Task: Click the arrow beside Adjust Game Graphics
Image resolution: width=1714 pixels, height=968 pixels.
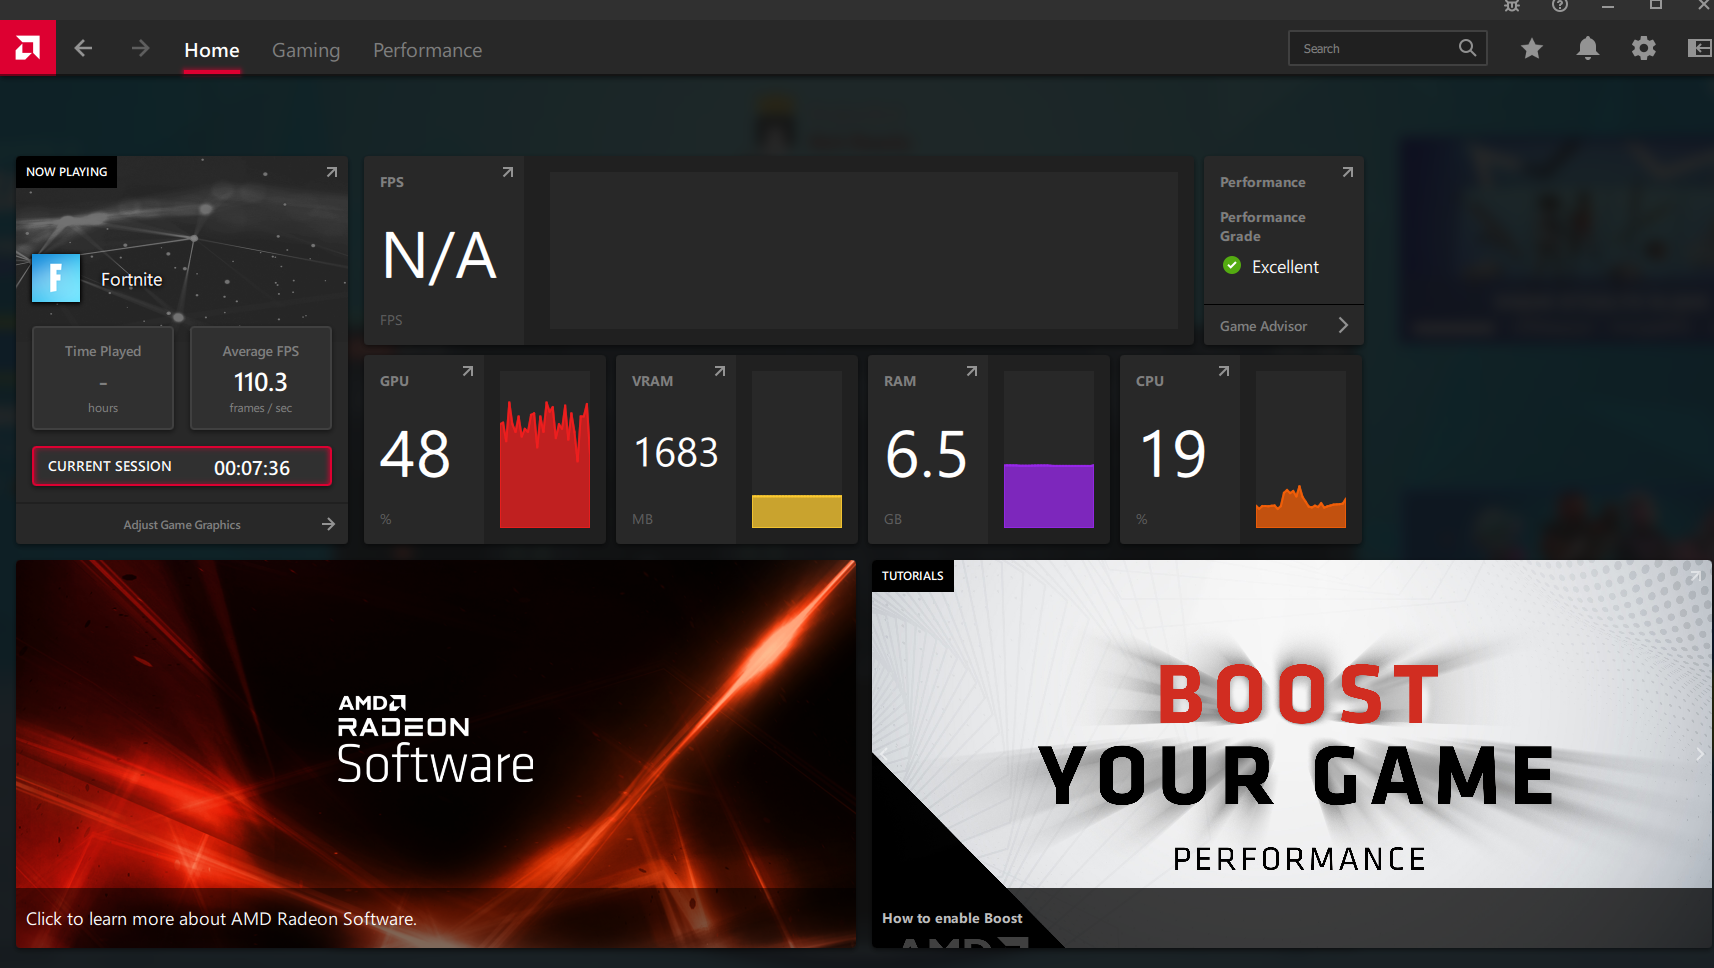Action: [328, 524]
